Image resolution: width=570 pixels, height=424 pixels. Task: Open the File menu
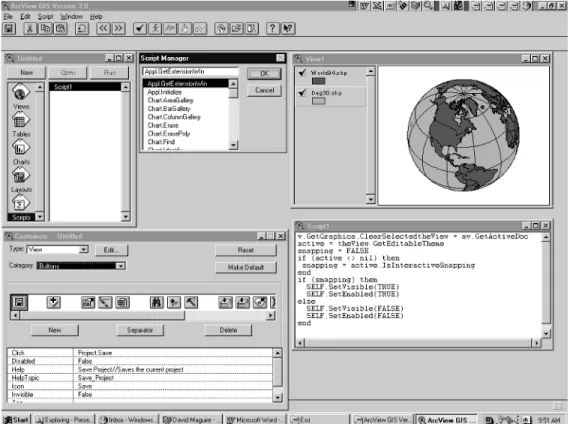pyautogui.click(x=8, y=16)
